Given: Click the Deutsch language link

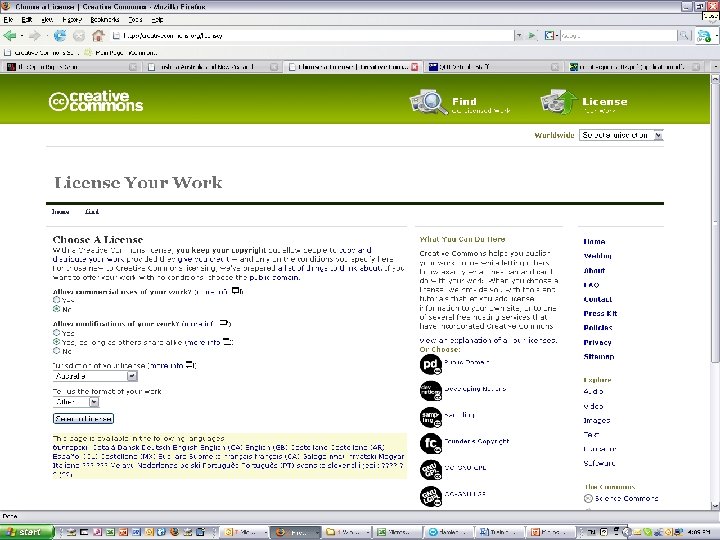Looking at the screenshot, I should tap(156, 447).
